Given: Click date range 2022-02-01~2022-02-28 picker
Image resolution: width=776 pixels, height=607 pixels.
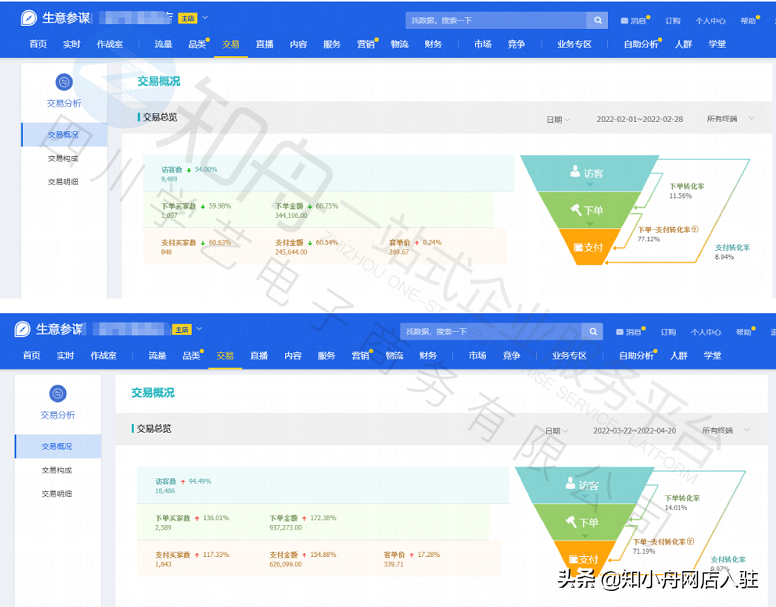Looking at the screenshot, I should pyautogui.click(x=639, y=119).
